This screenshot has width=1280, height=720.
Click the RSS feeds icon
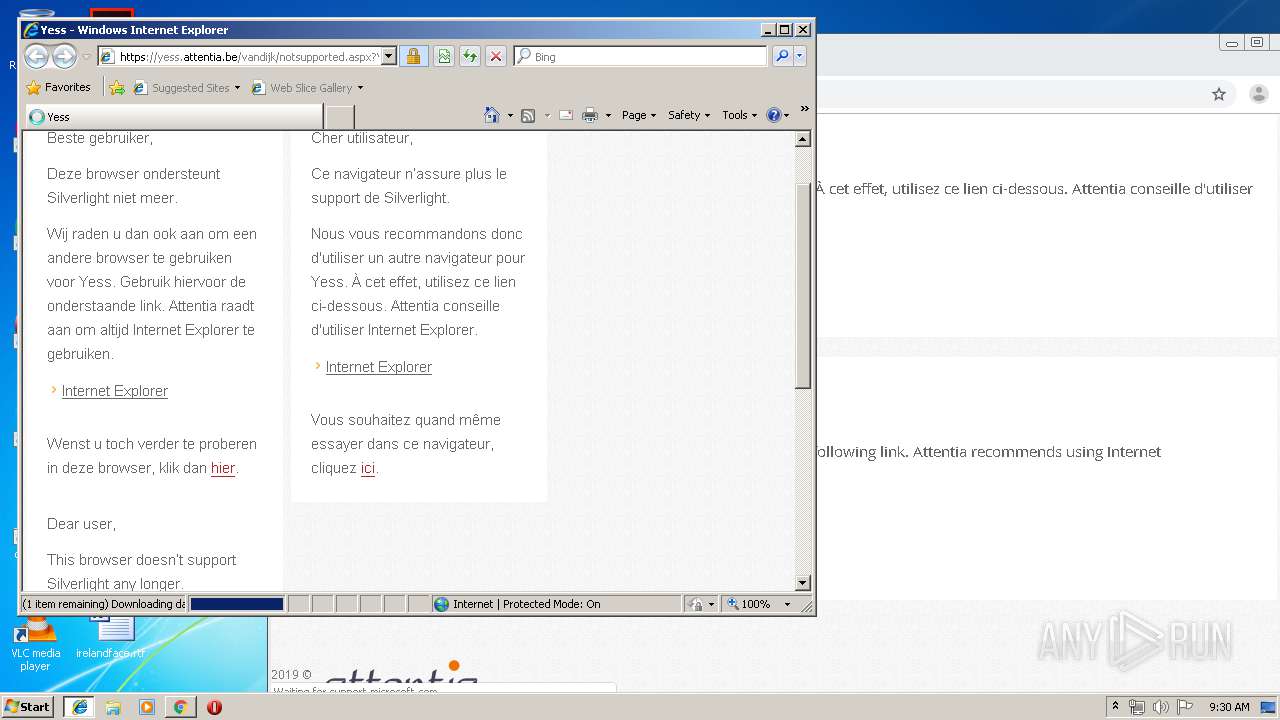(528, 115)
